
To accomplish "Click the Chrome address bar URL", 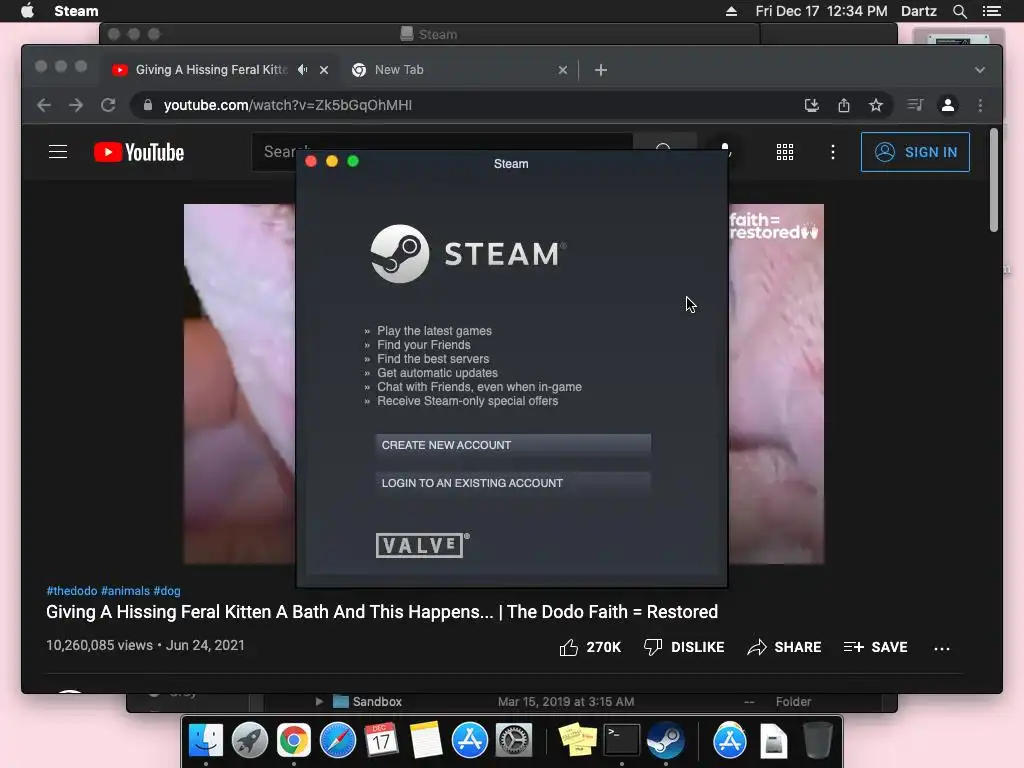I will tap(287, 105).
